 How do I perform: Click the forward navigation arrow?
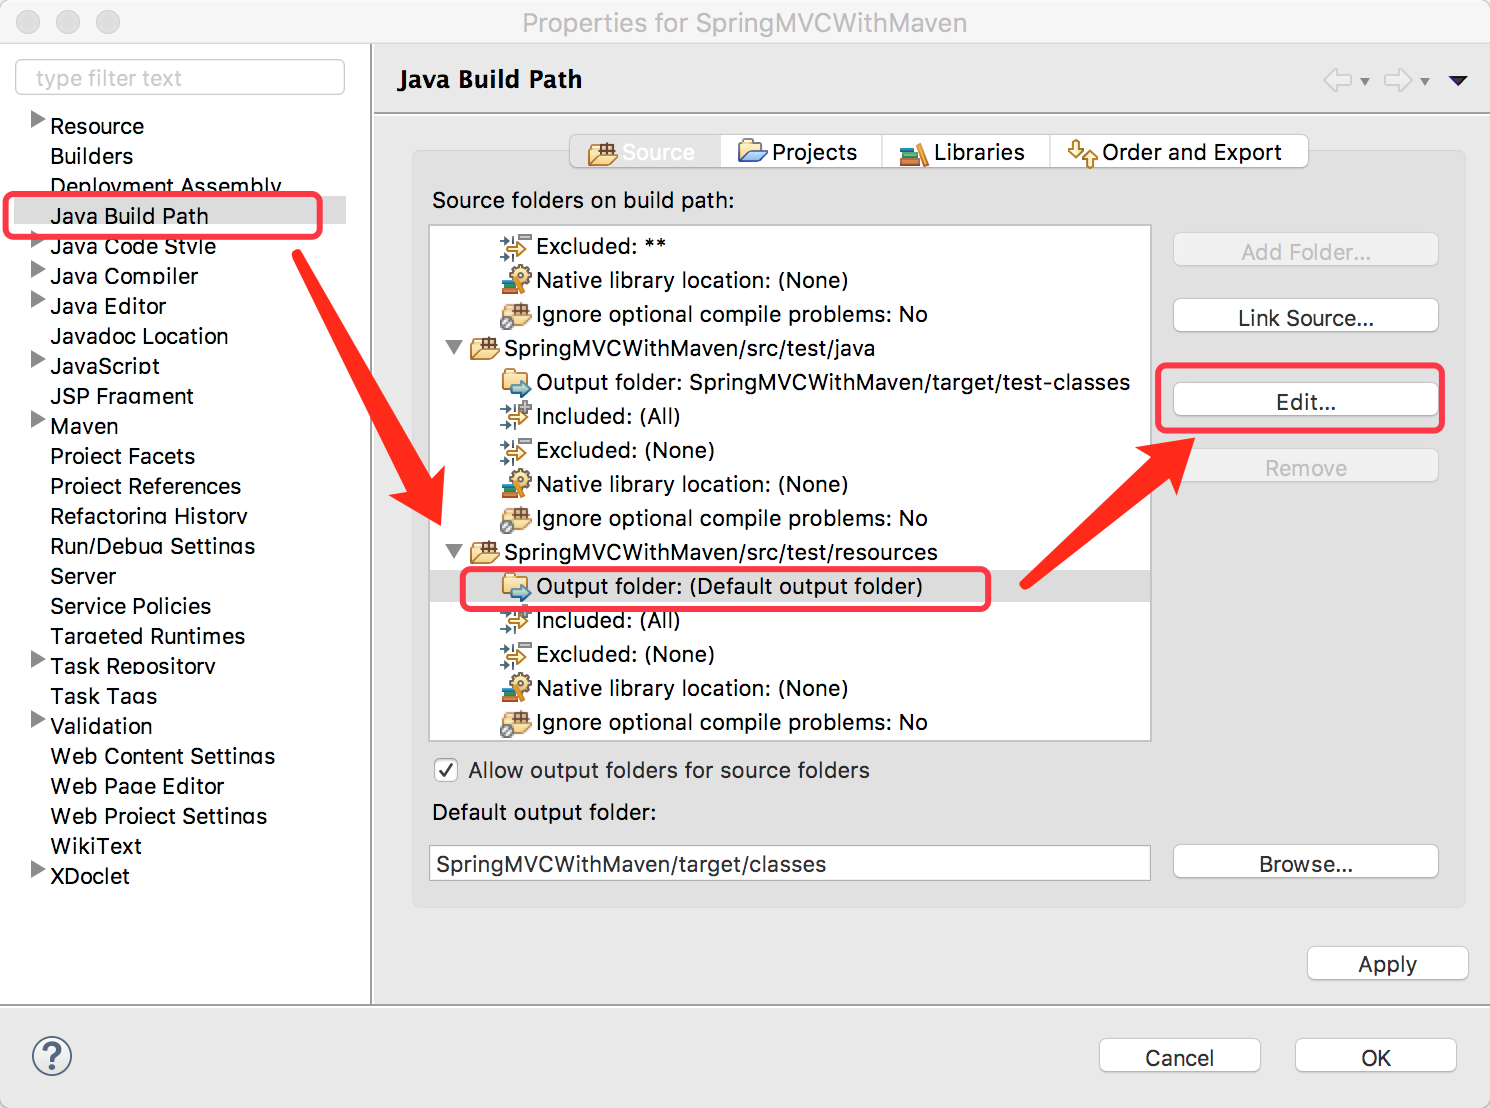[x=1399, y=80]
